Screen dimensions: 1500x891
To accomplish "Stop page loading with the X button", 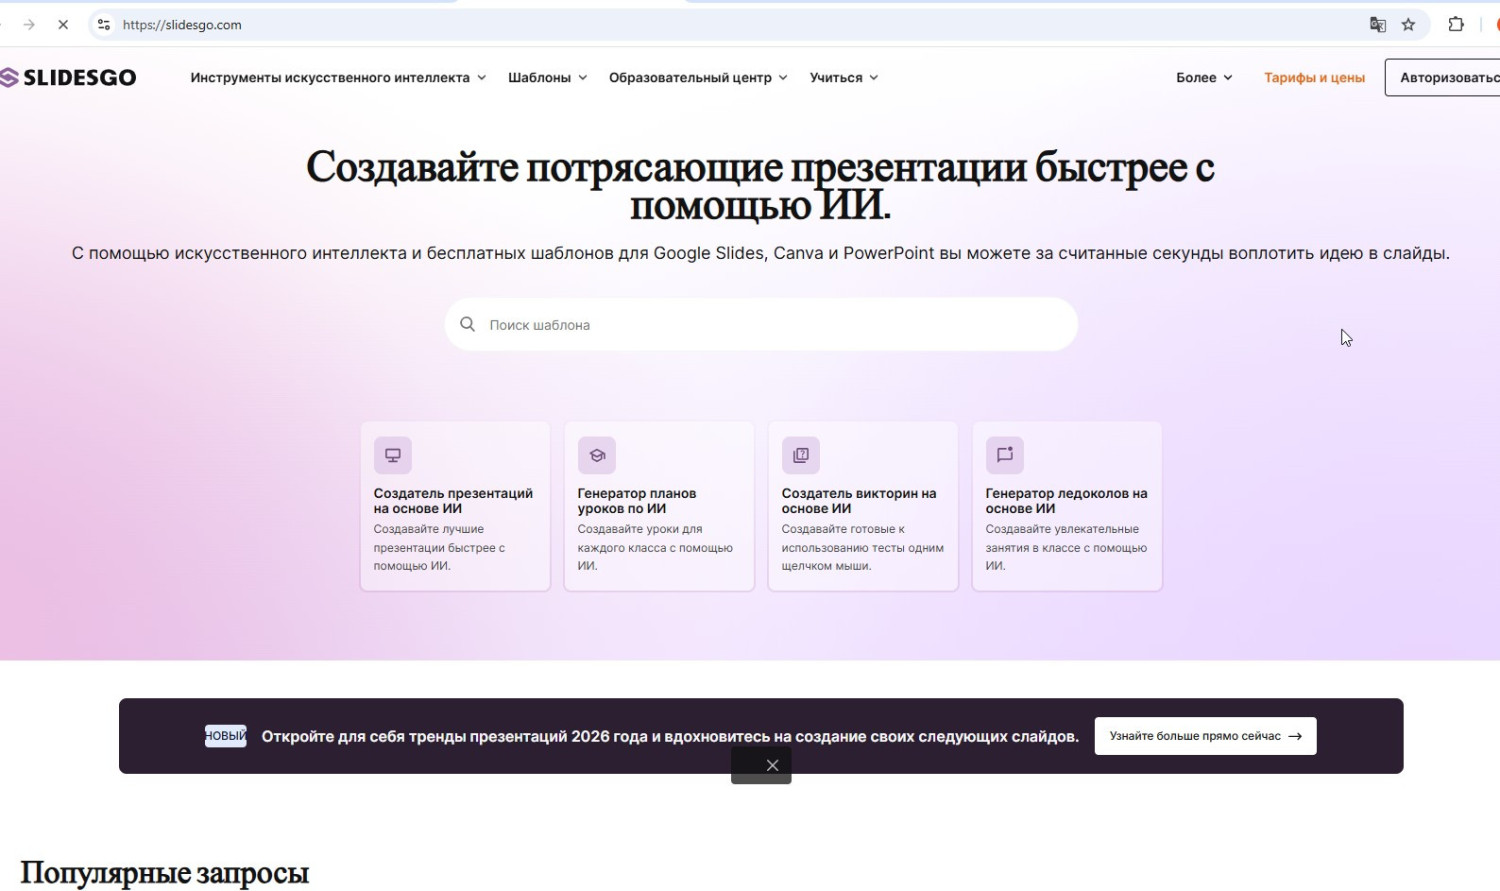I will point(63,25).
